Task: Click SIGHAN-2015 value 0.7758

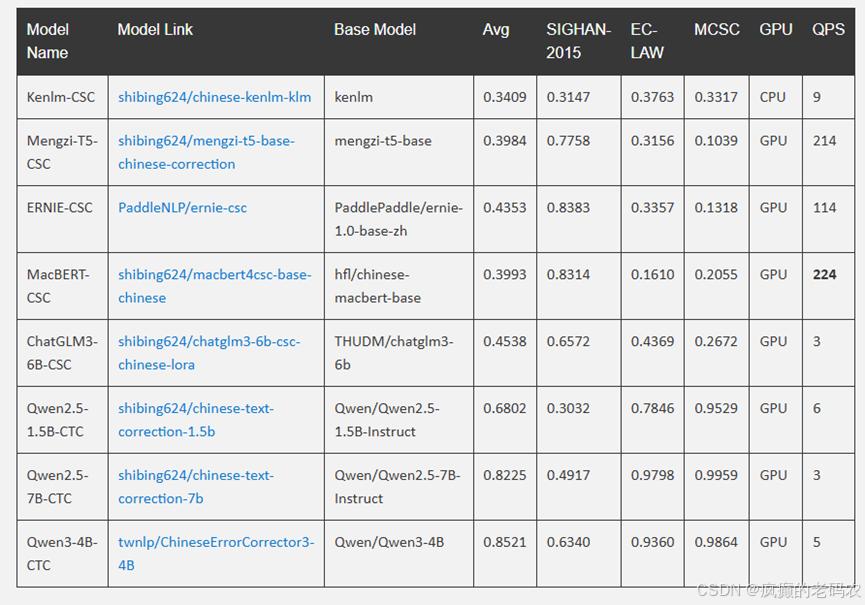Action: click(x=568, y=141)
